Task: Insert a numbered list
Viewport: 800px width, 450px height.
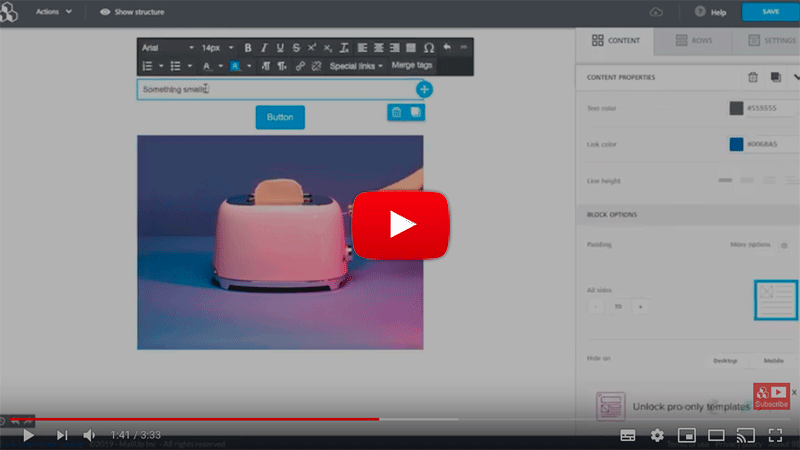Action: pyautogui.click(x=147, y=66)
